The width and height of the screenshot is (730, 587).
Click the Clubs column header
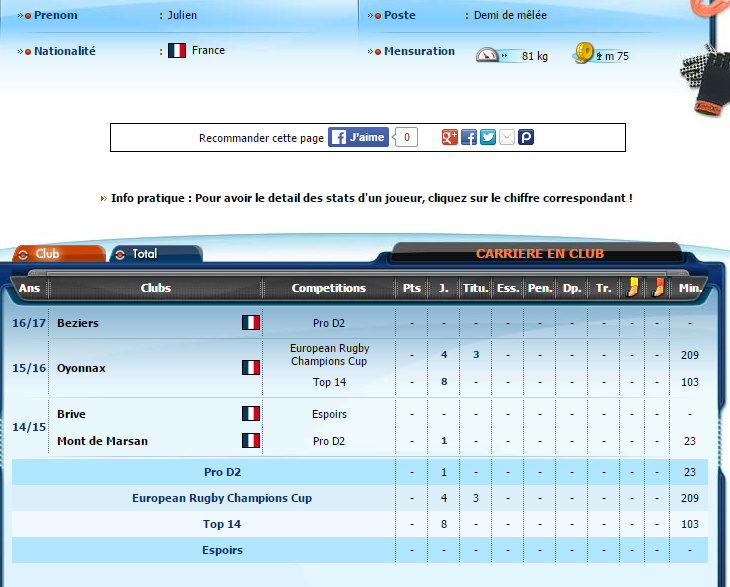click(155, 288)
